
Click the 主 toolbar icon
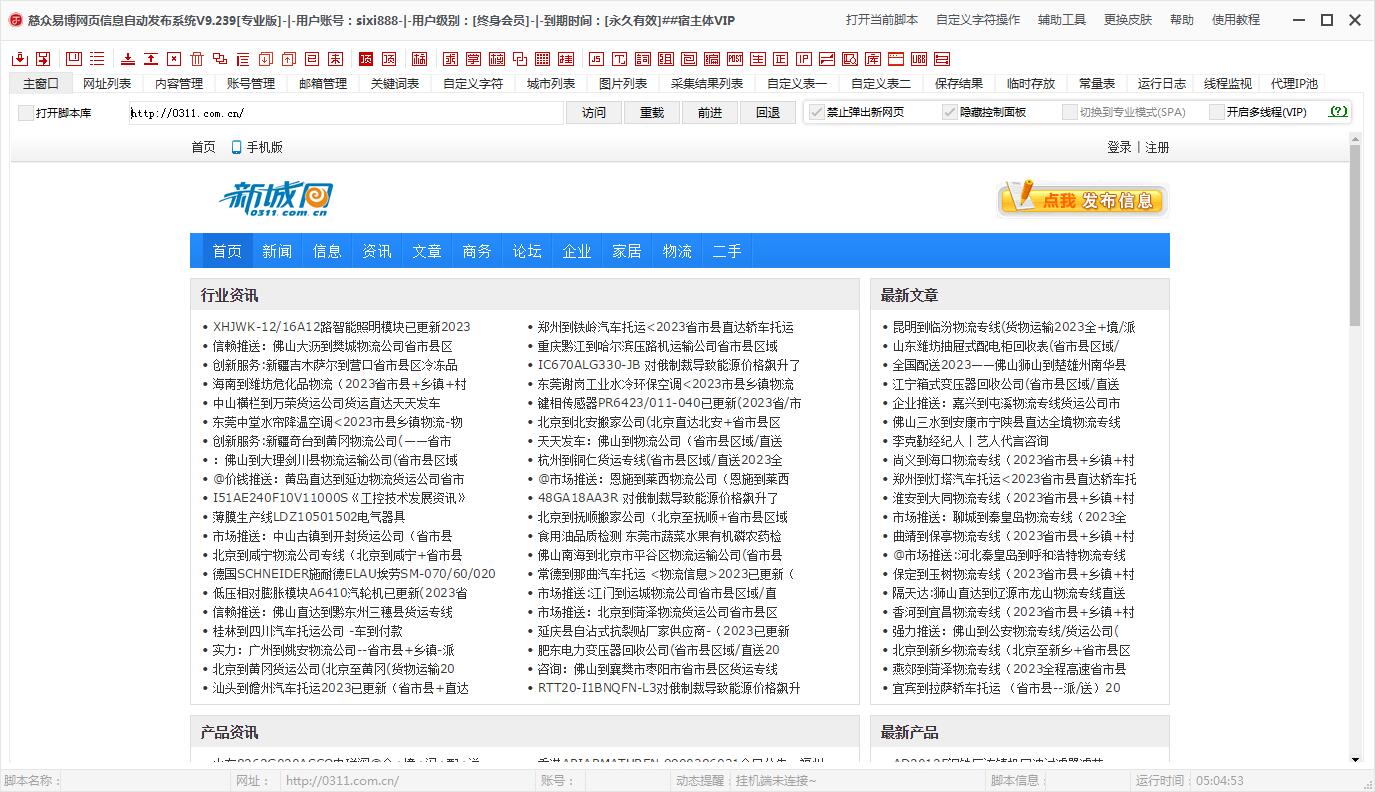coord(758,59)
